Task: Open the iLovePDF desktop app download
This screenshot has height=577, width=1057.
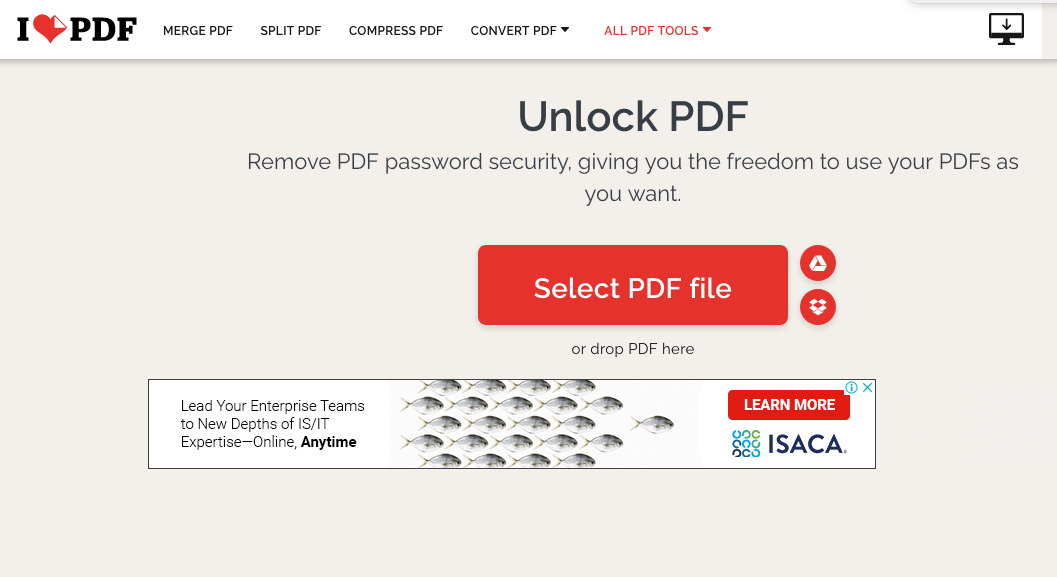Action: coord(1006,29)
